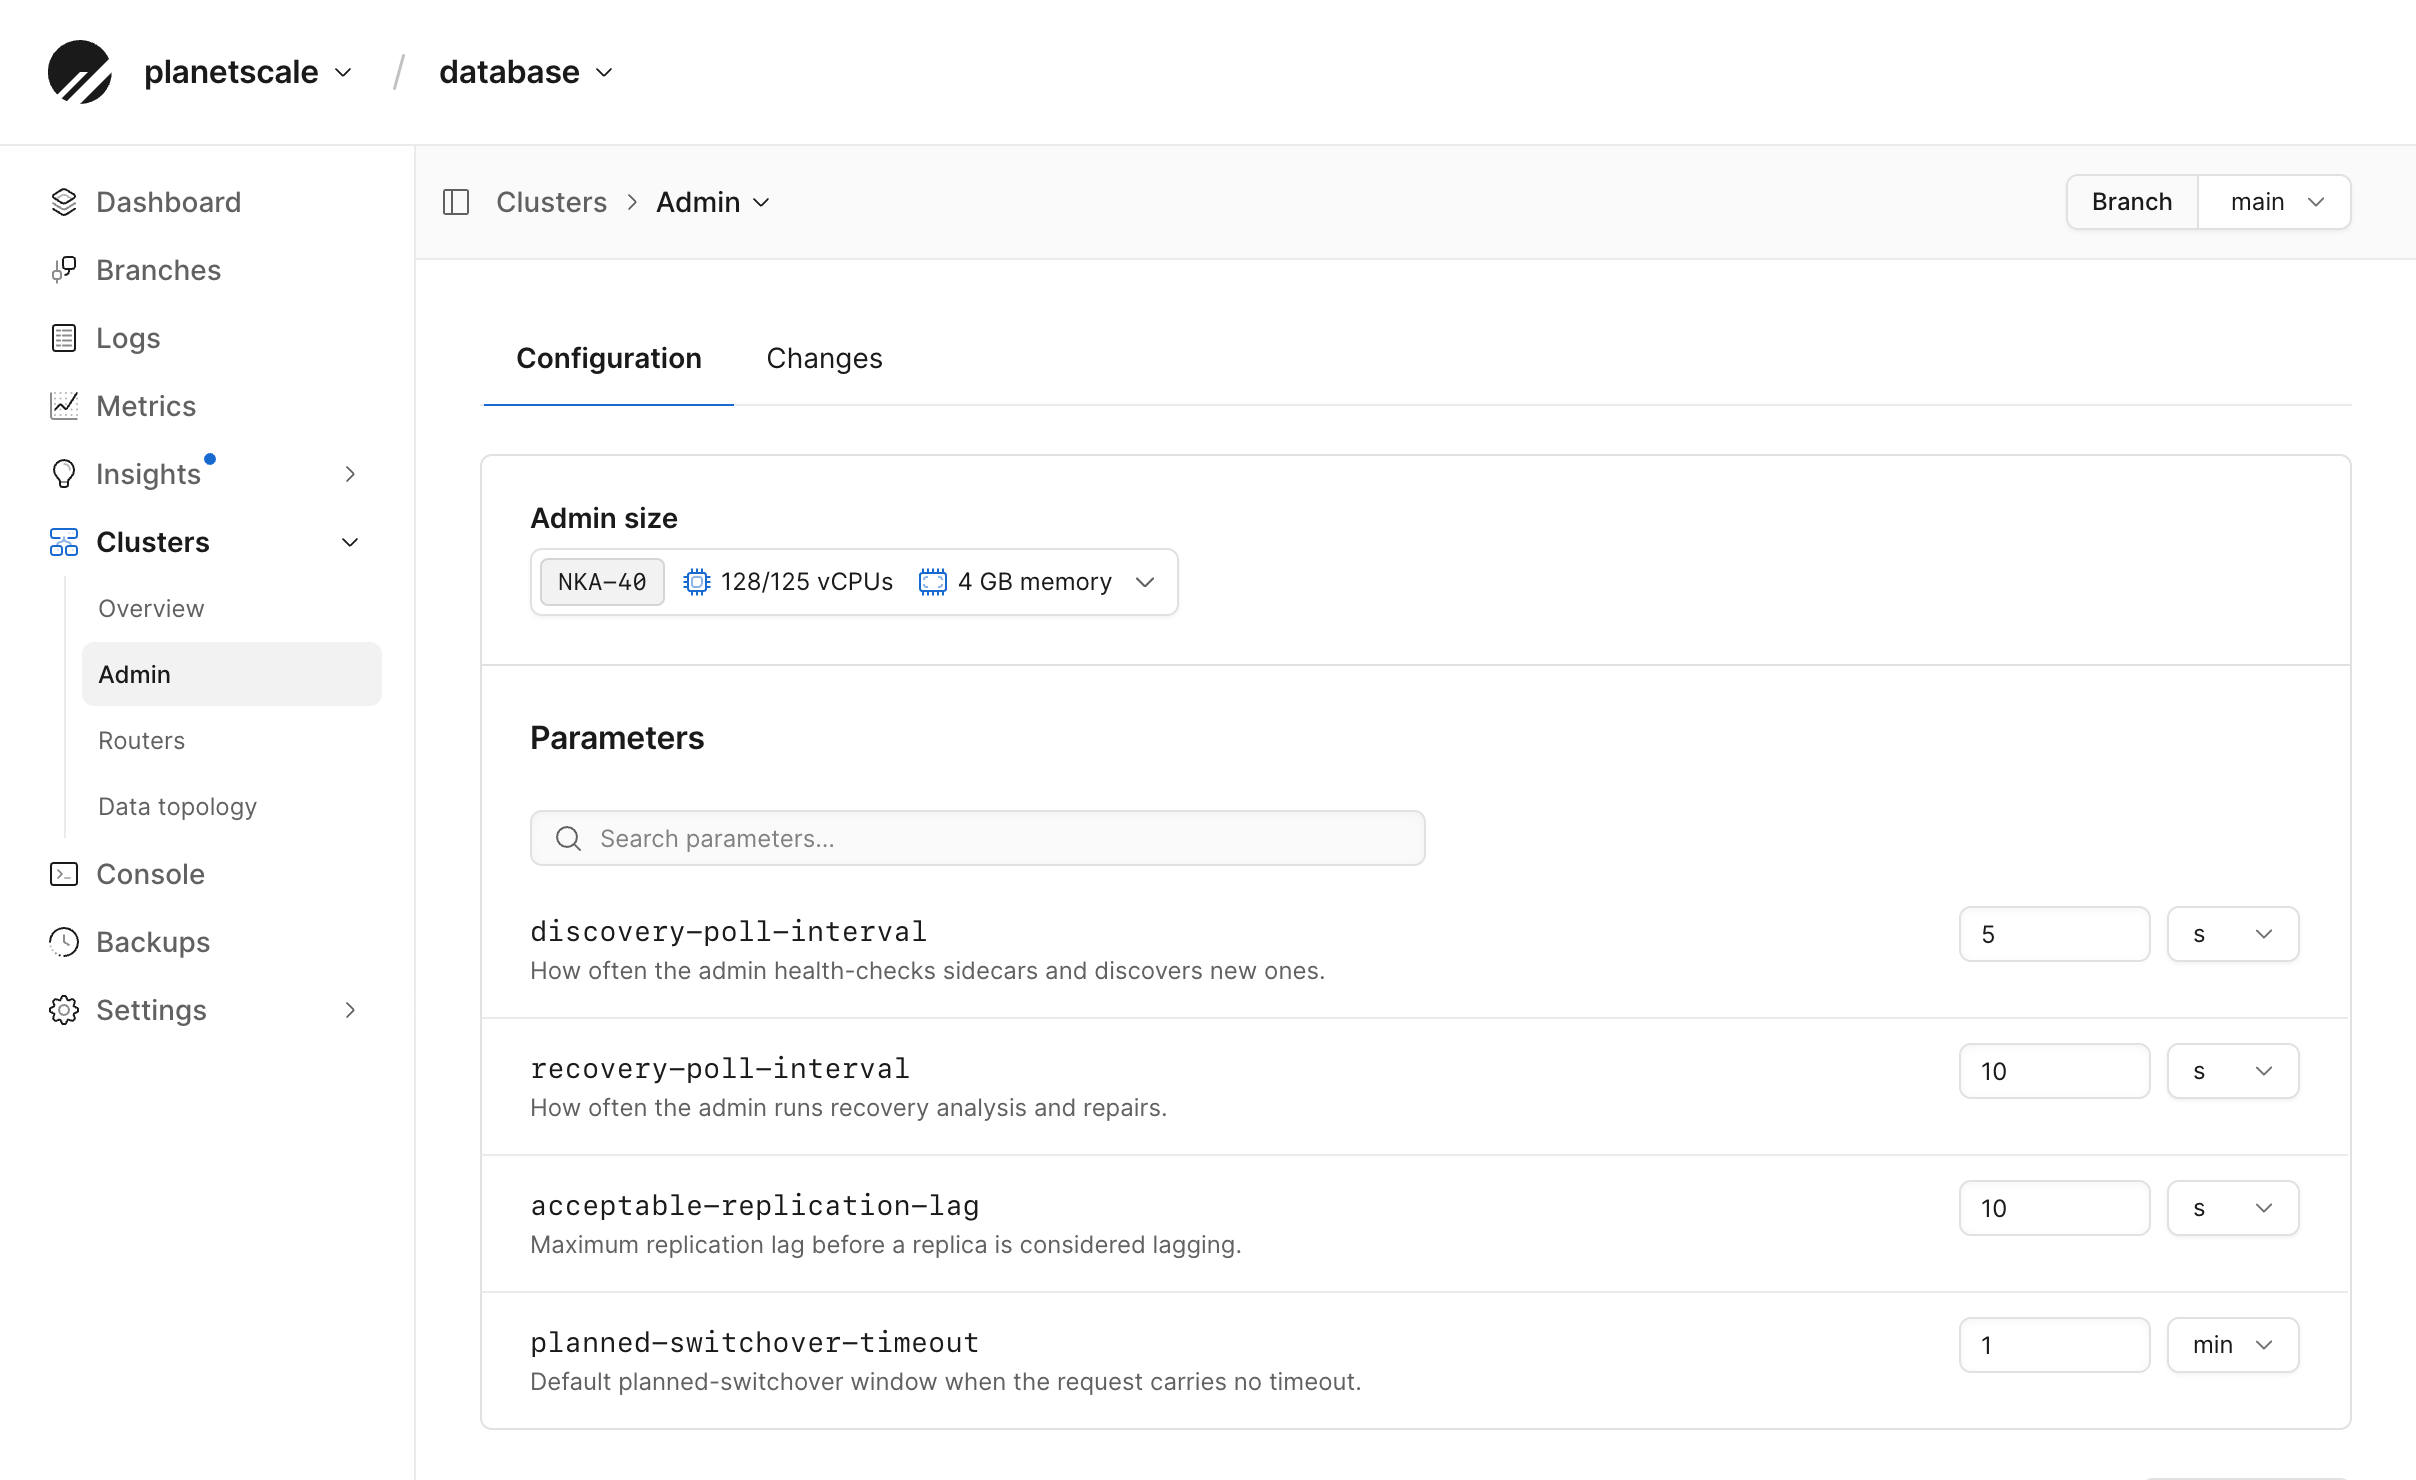Click the Metrics chart icon

(x=64, y=406)
